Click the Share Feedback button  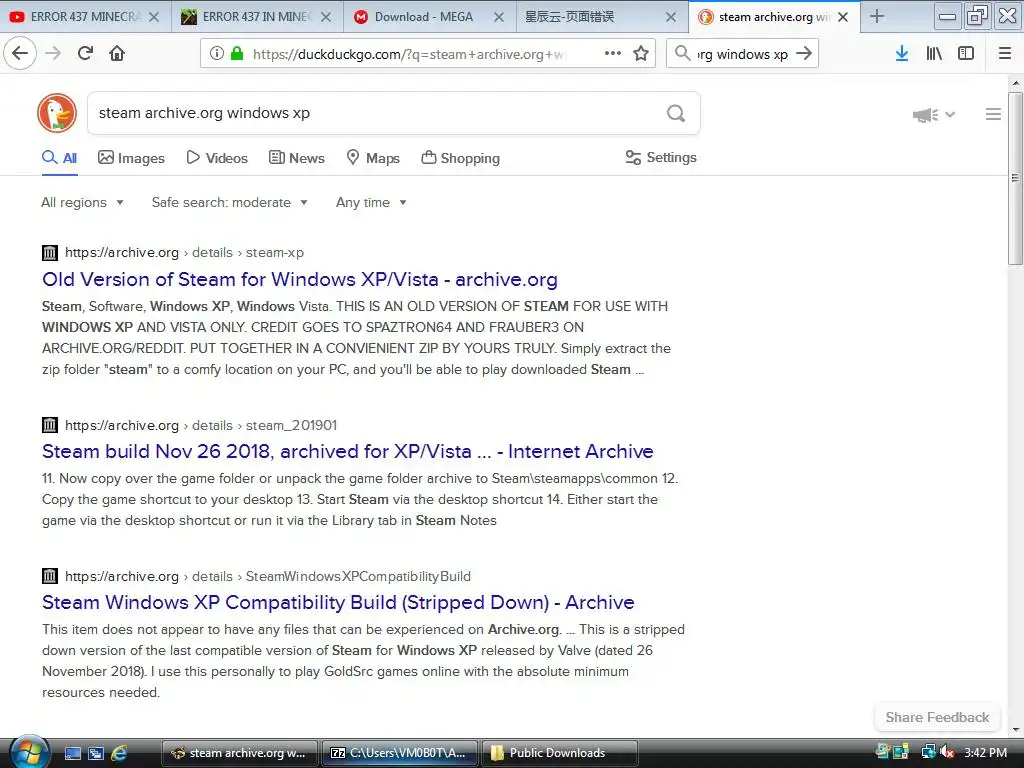[x=937, y=717]
